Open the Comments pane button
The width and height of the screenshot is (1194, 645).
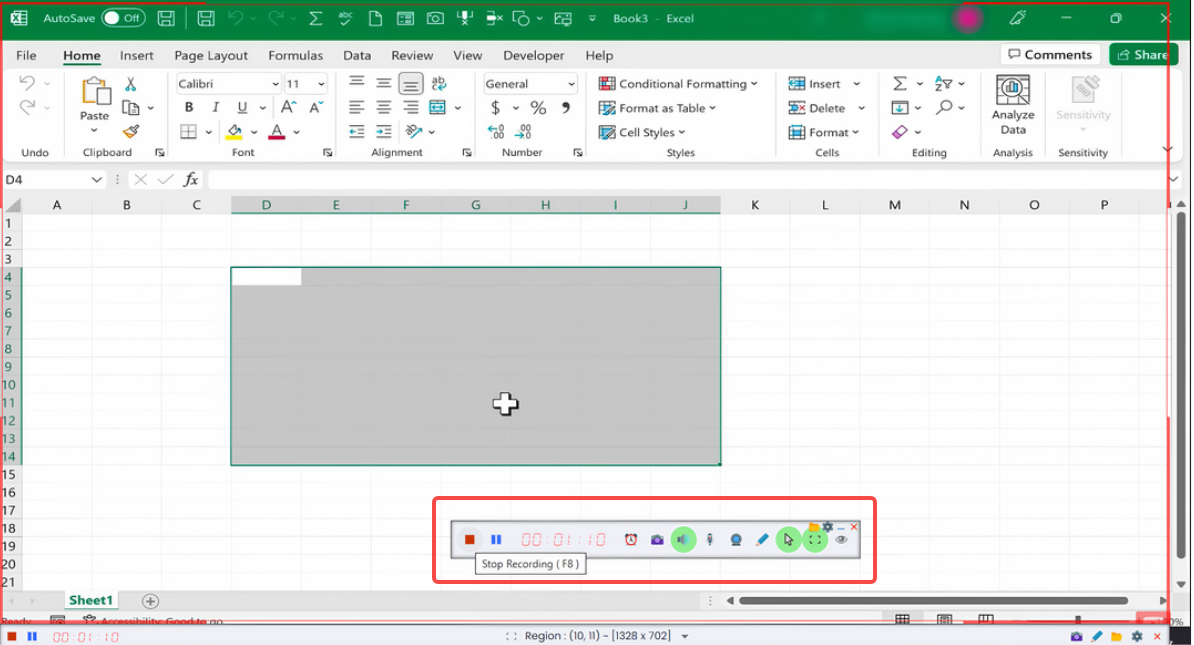pyautogui.click(x=1050, y=55)
